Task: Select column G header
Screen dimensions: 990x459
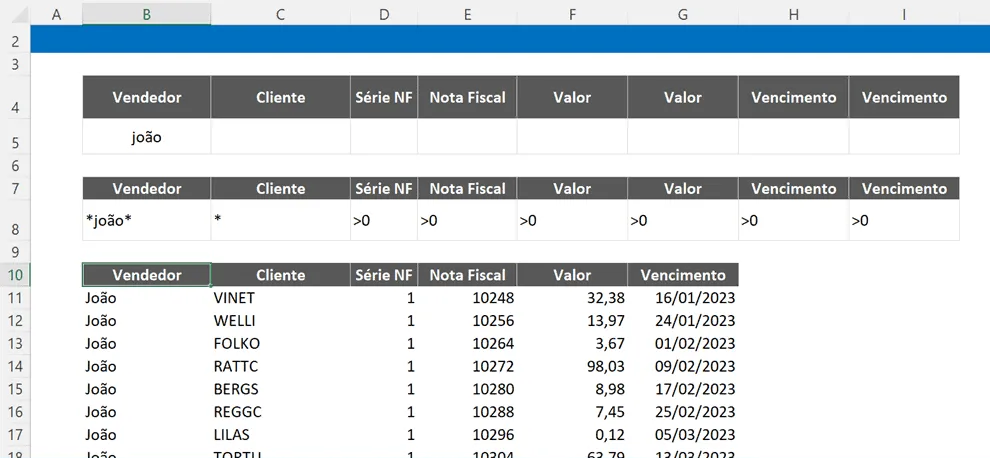Action: point(683,14)
